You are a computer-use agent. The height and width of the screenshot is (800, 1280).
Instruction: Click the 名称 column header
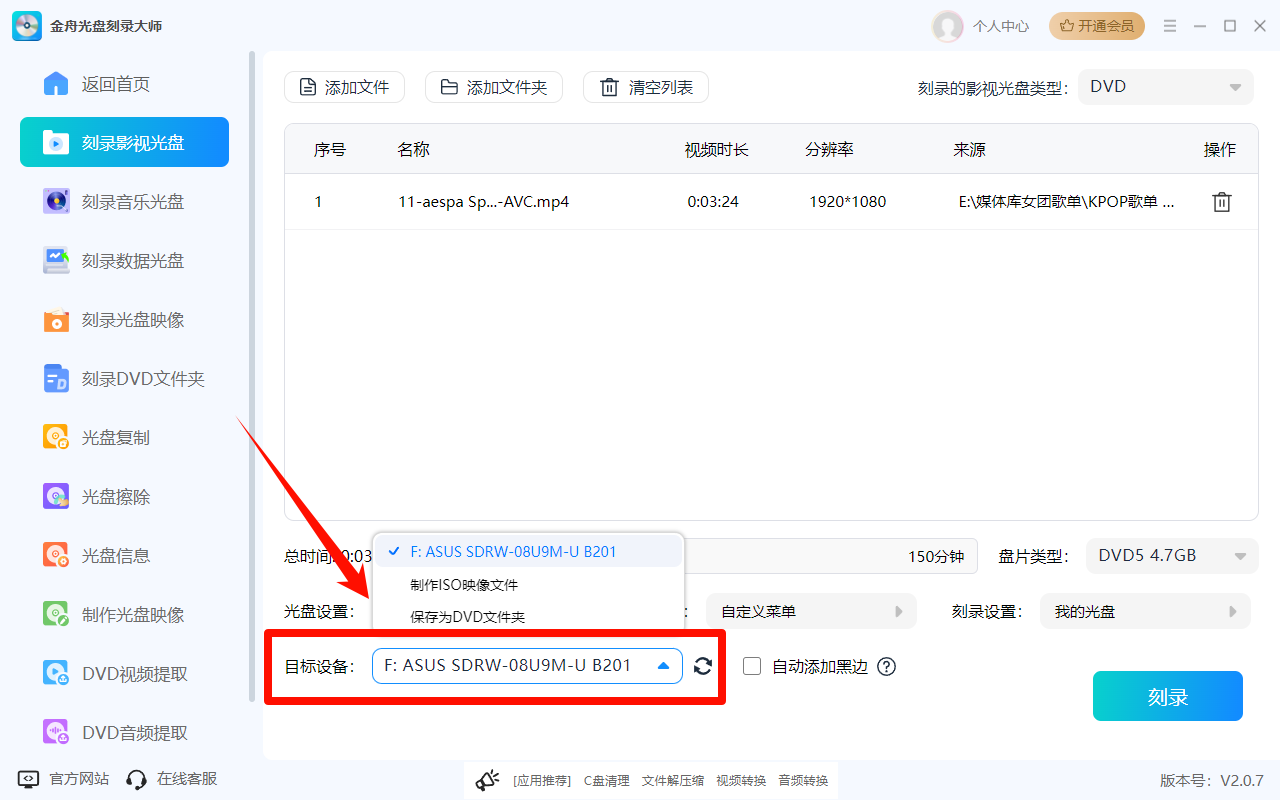[x=413, y=150]
